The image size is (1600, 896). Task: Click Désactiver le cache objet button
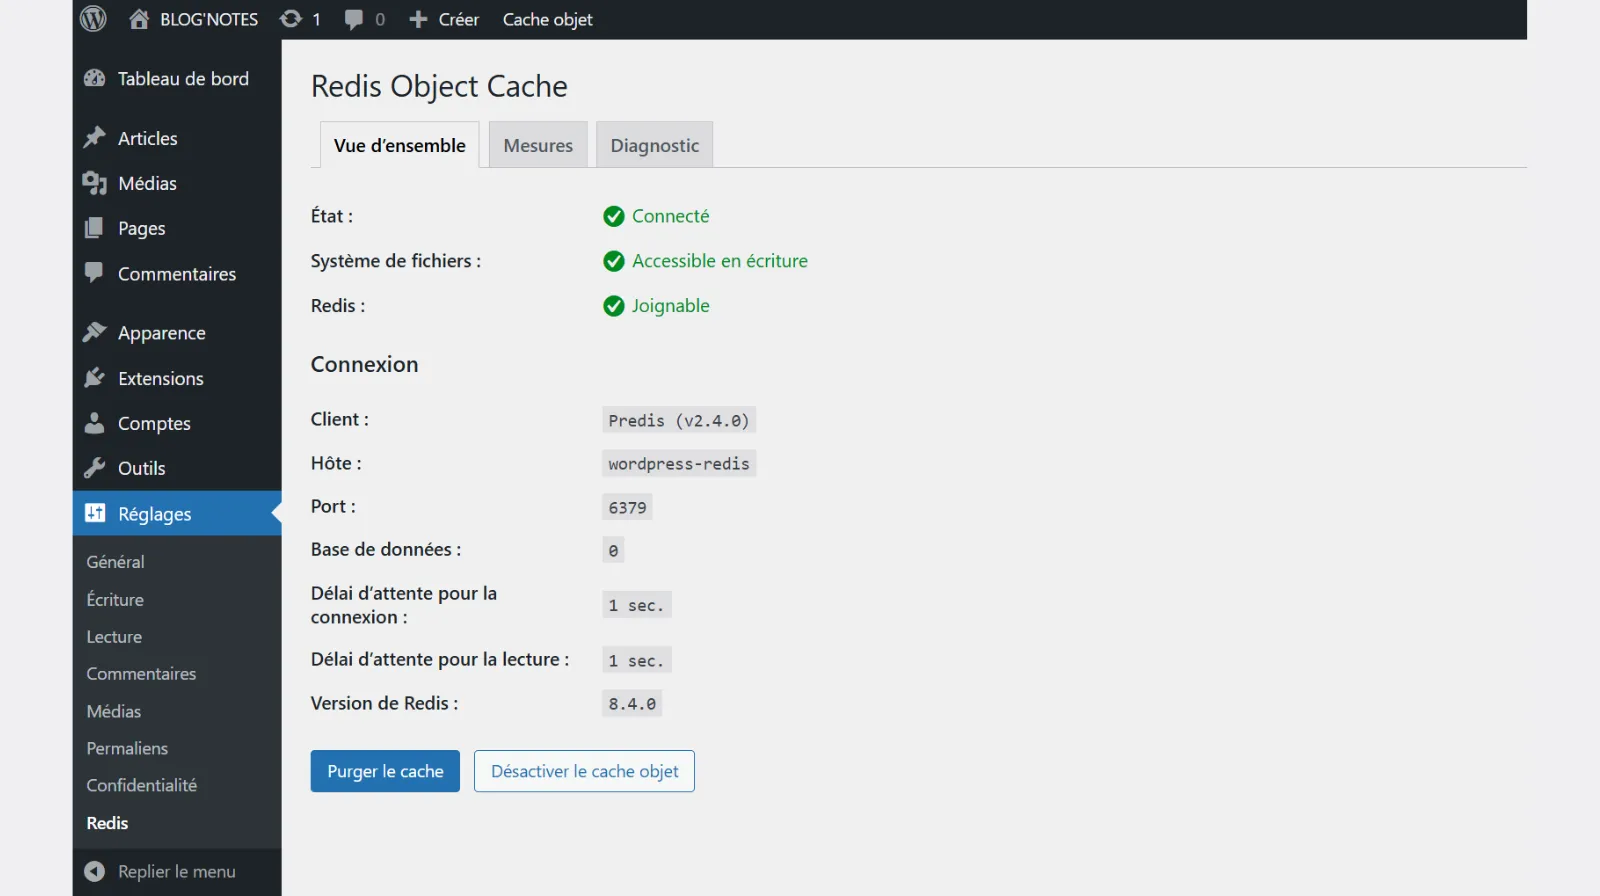[584, 771]
